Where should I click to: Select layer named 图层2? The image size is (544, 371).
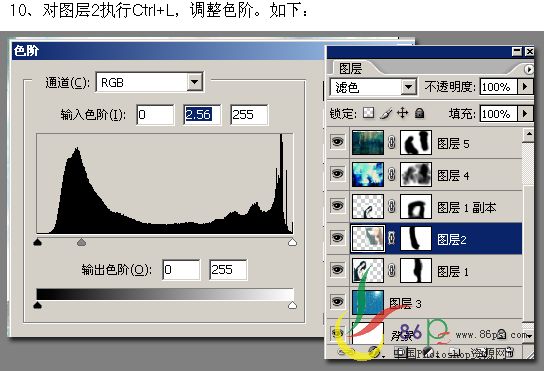click(451, 239)
